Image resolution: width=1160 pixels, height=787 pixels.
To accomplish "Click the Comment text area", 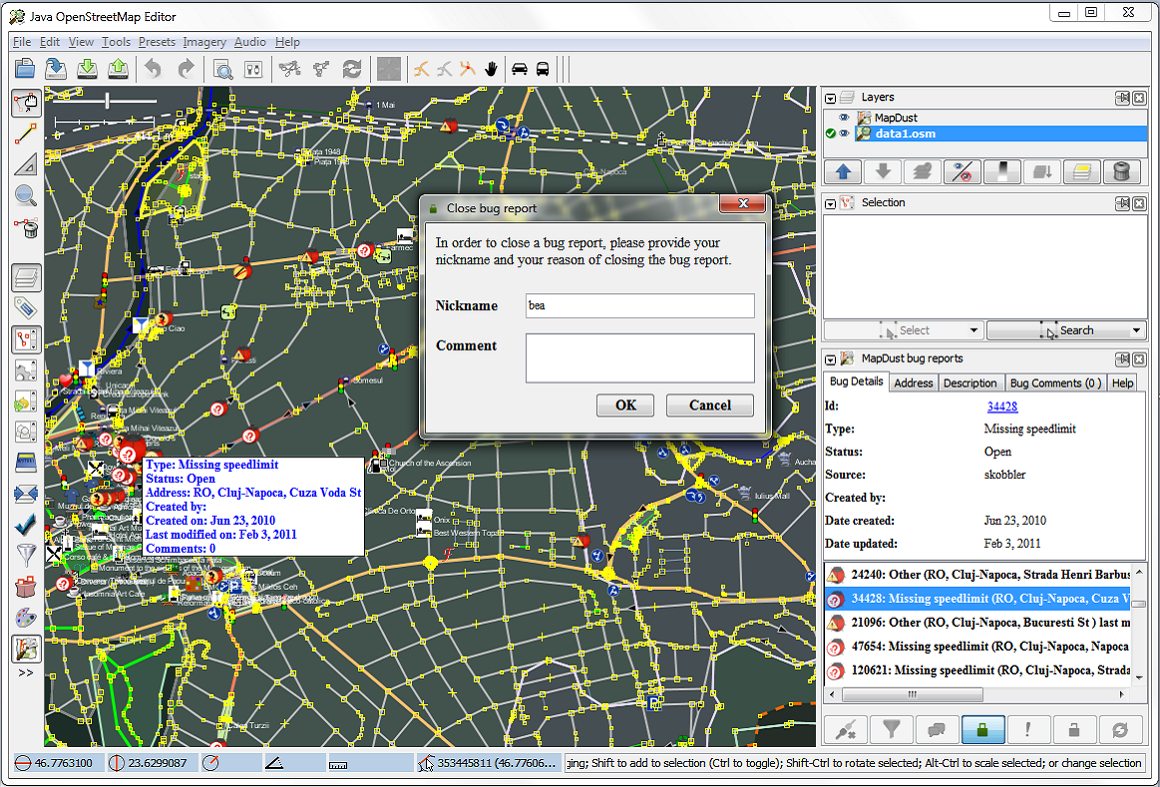I will point(640,358).
